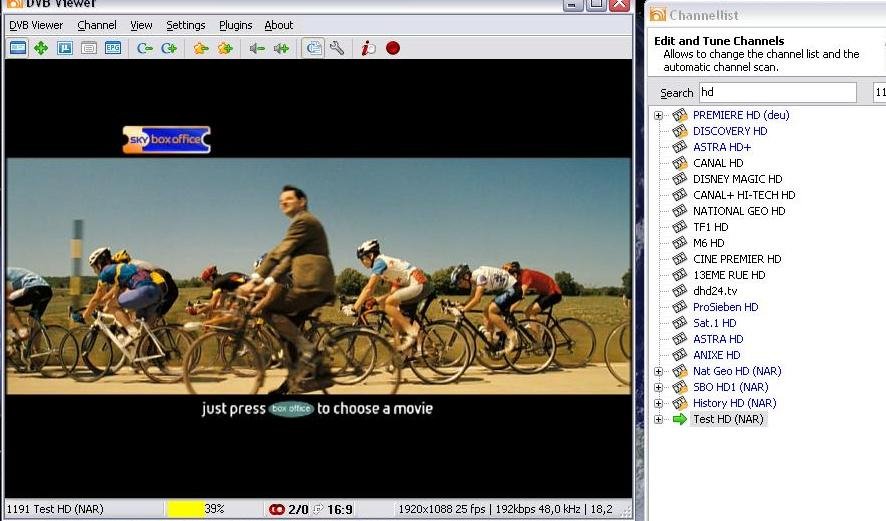Expand the Nat Geo HD (NAR) node
The height and width of the screenshot is (521, 886).
coord(658,372)
